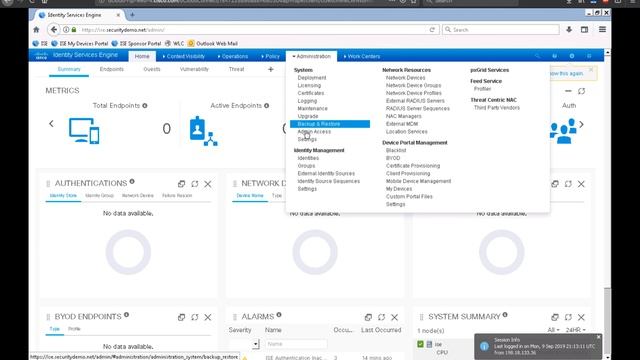Add a new dashboard tab with plus icon
This screenshot has height=360, width=640.
(x=271, y=69)
